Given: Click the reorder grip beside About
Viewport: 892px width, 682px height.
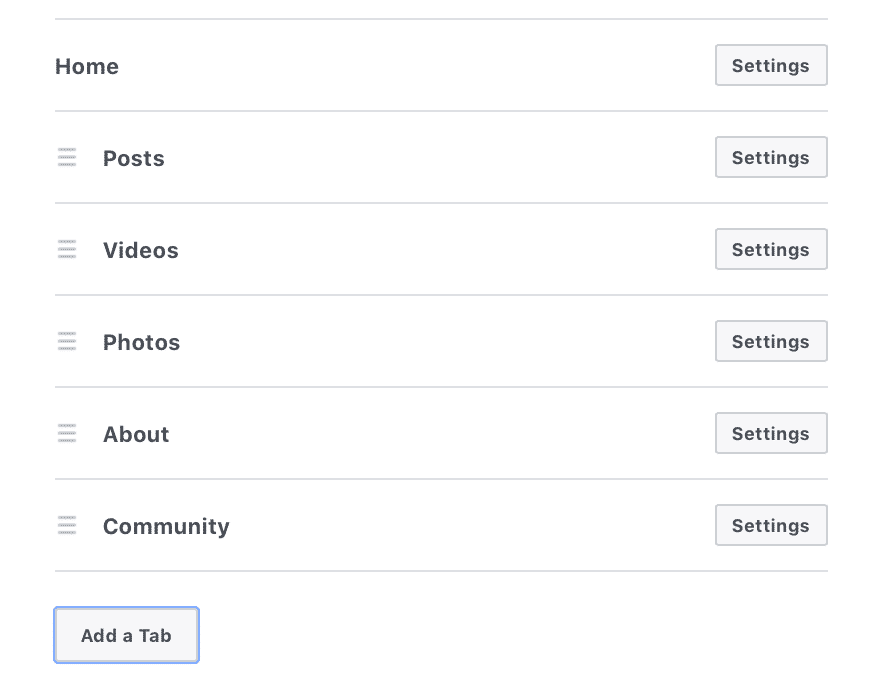Looking at the screenshot, I should [67, 433].
